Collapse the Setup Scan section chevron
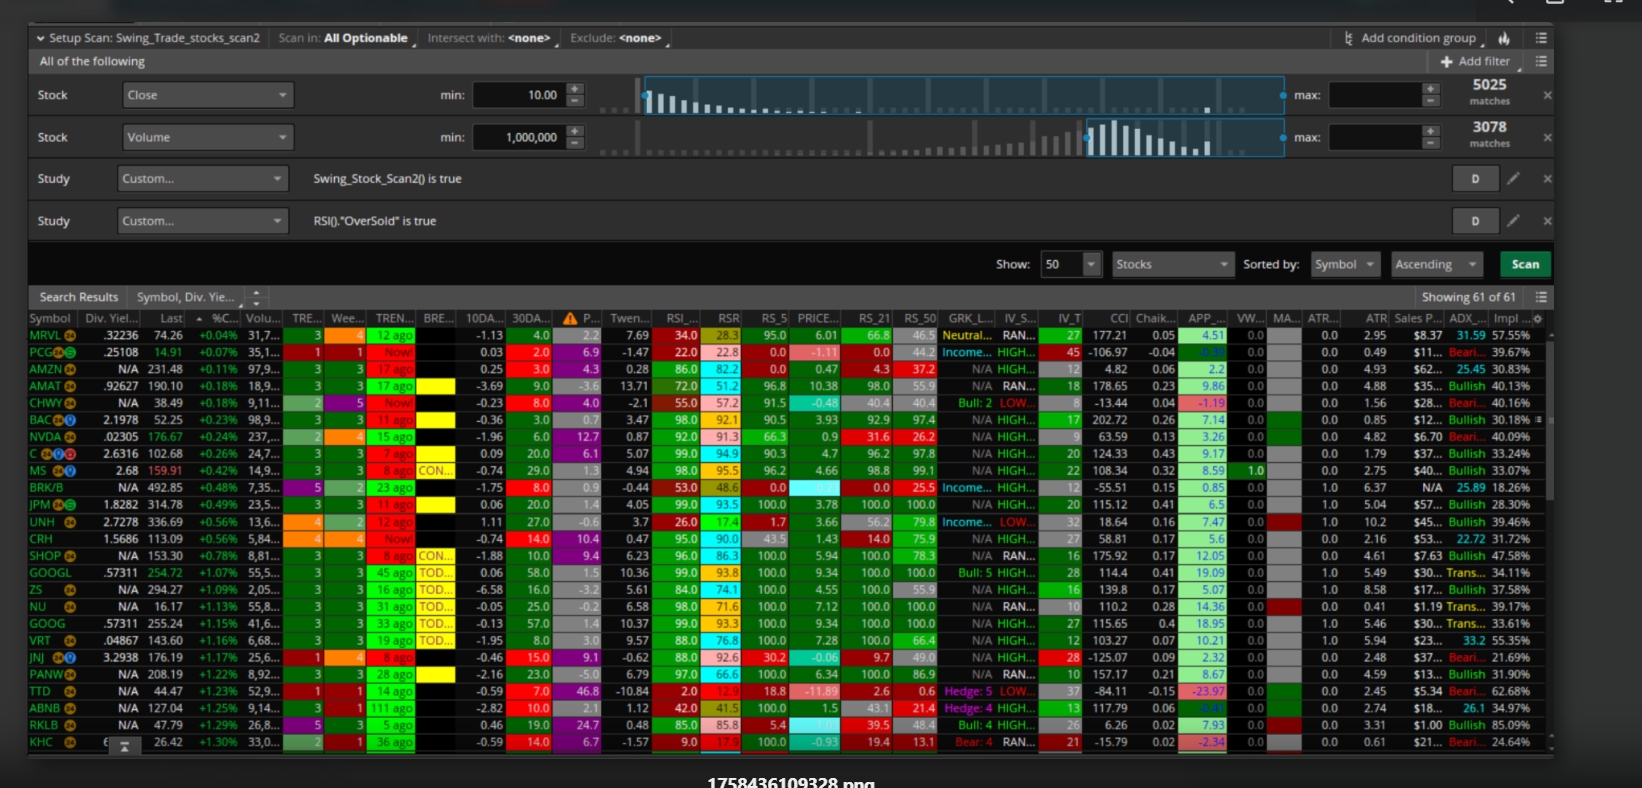The height and width of the screenshot is (788, 1642). coord(40,38)
